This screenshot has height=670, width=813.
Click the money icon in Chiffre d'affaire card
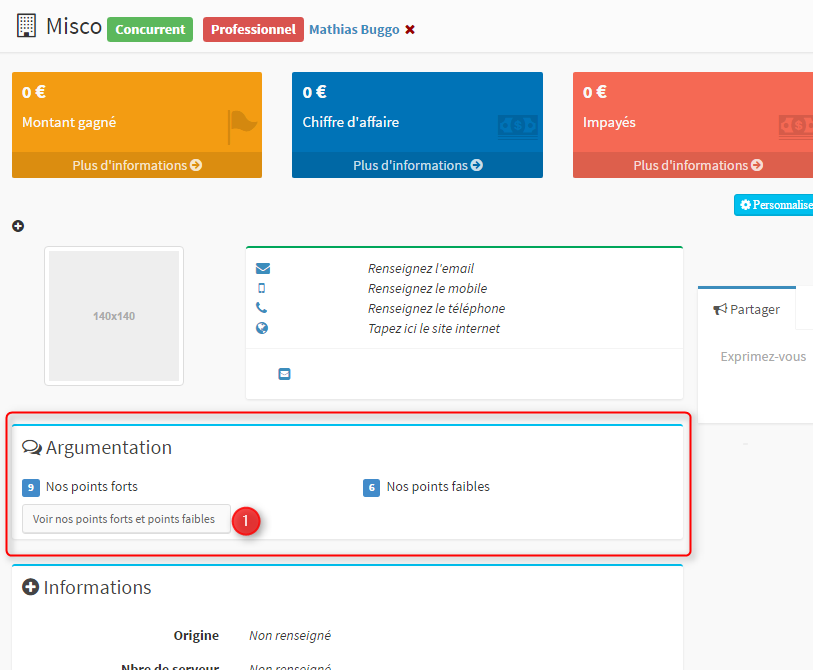point(517,127)
